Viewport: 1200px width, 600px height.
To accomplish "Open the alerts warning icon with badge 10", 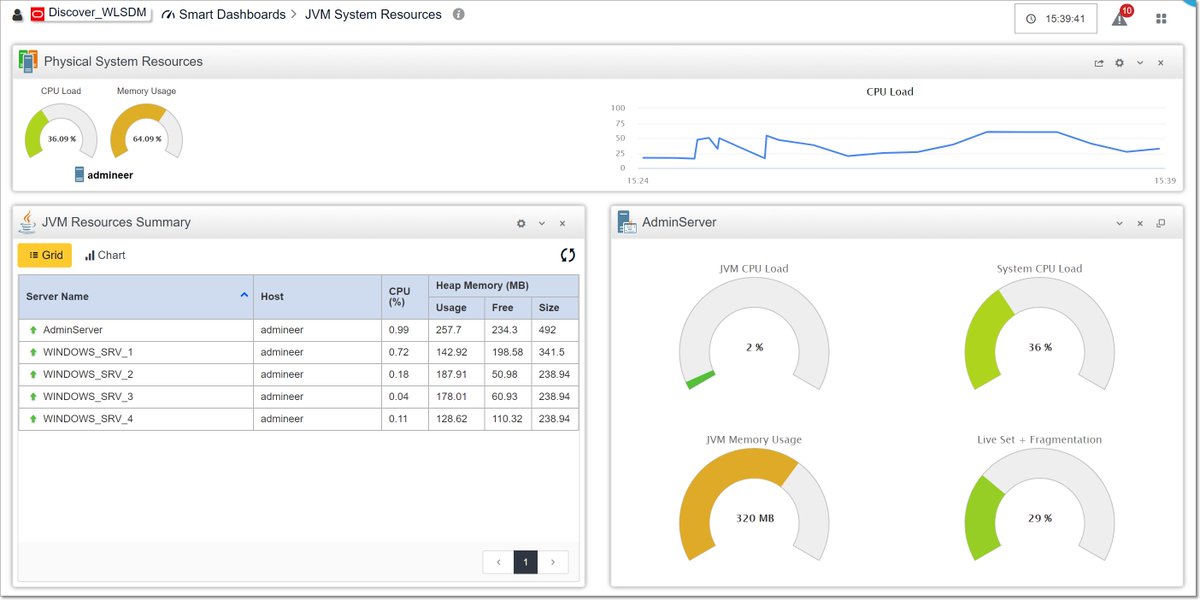I will click(1121, 17).
